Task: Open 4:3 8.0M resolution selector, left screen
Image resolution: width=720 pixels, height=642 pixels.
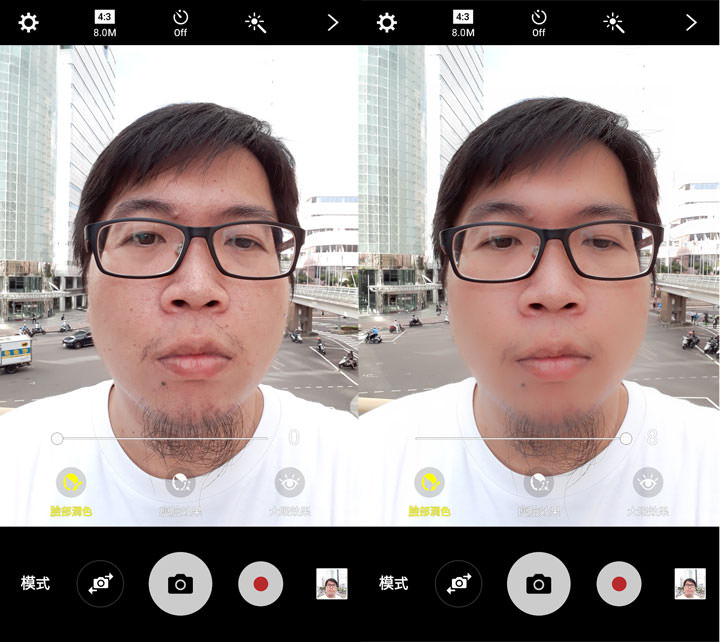Action: click(x=105, y=22)
